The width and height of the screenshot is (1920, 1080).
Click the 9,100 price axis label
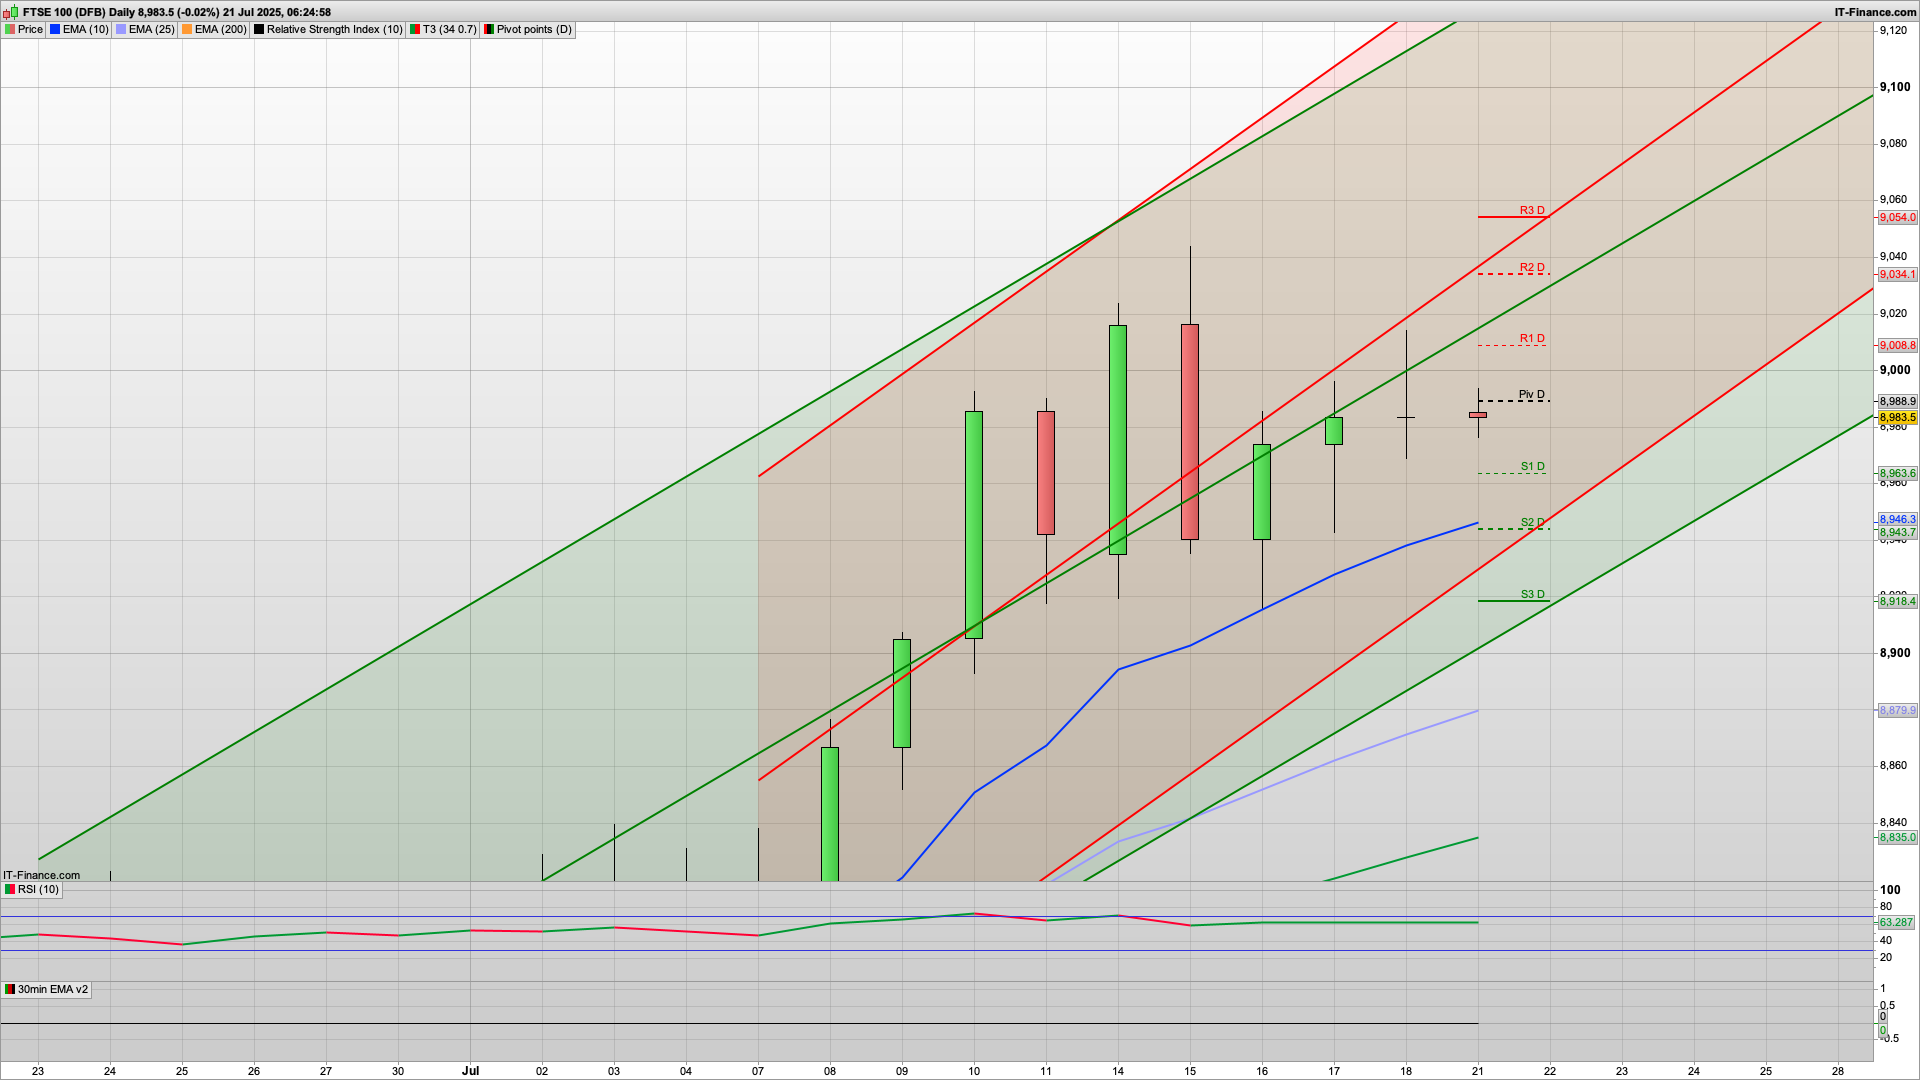point(1895,88)
